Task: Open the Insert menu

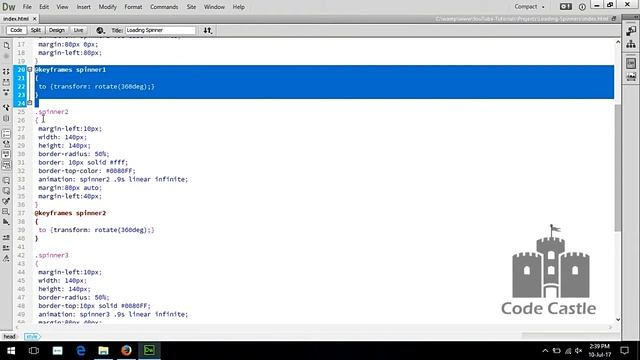Action: (84, 7)
